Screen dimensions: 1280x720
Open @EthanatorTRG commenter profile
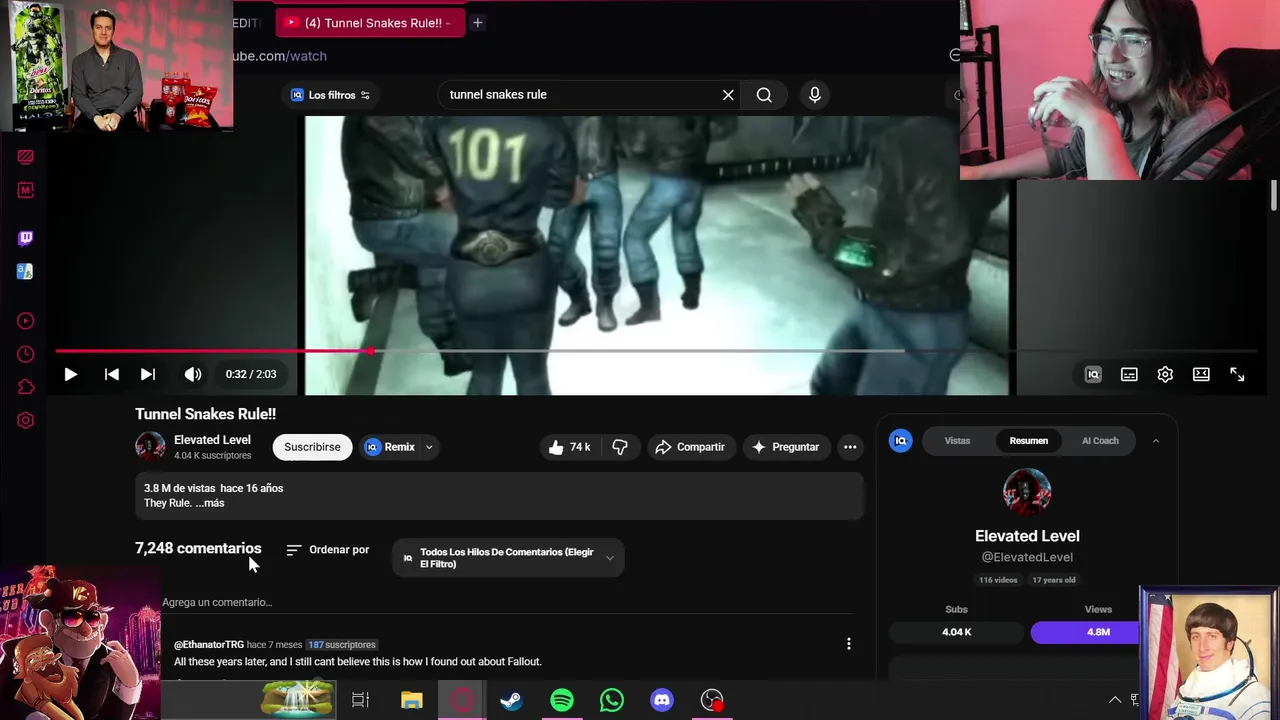(209, 645)
